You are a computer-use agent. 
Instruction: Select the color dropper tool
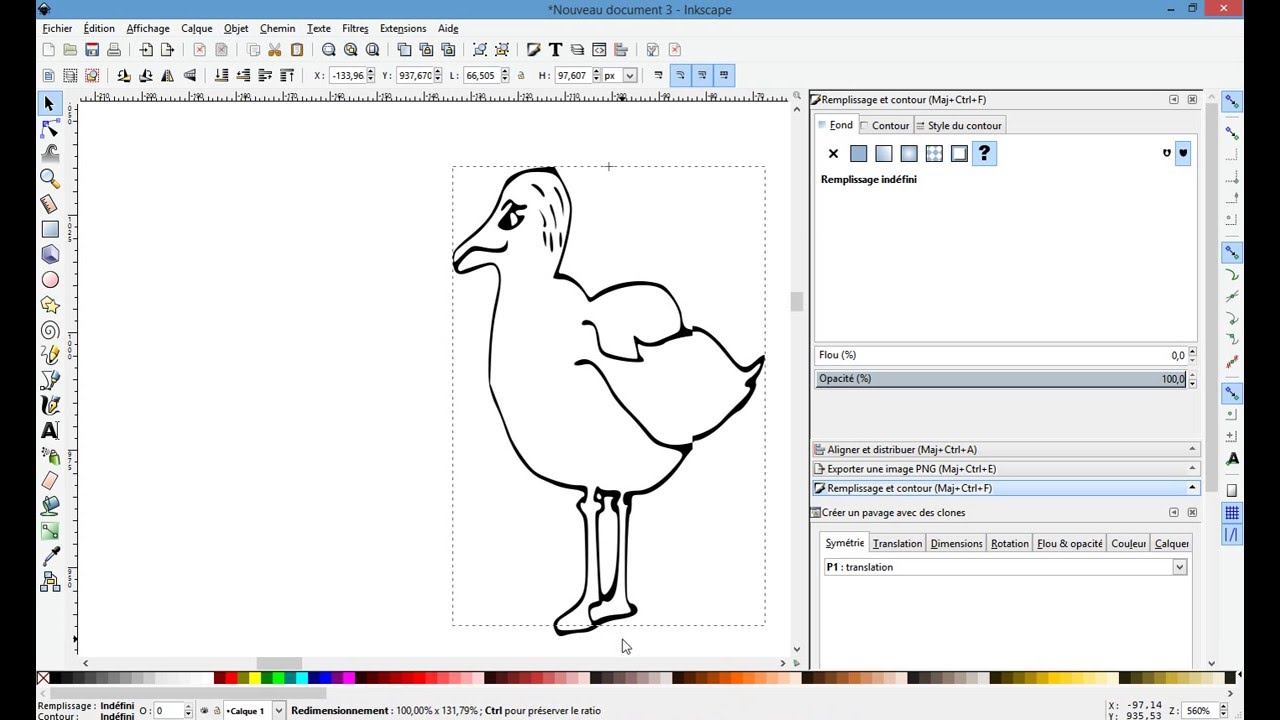click(49, 557)
